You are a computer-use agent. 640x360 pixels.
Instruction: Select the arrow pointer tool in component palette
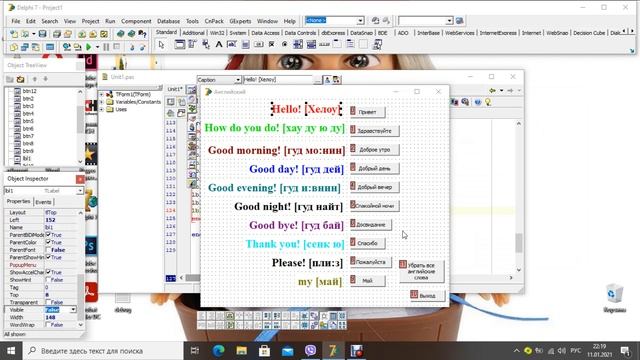[x=161, y=44]
